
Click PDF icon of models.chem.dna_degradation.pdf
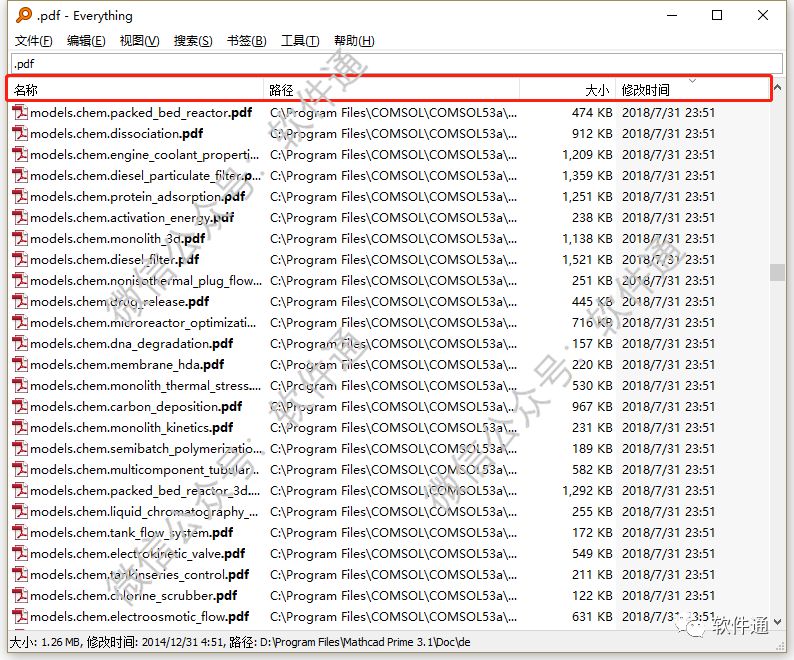point(20,343)
